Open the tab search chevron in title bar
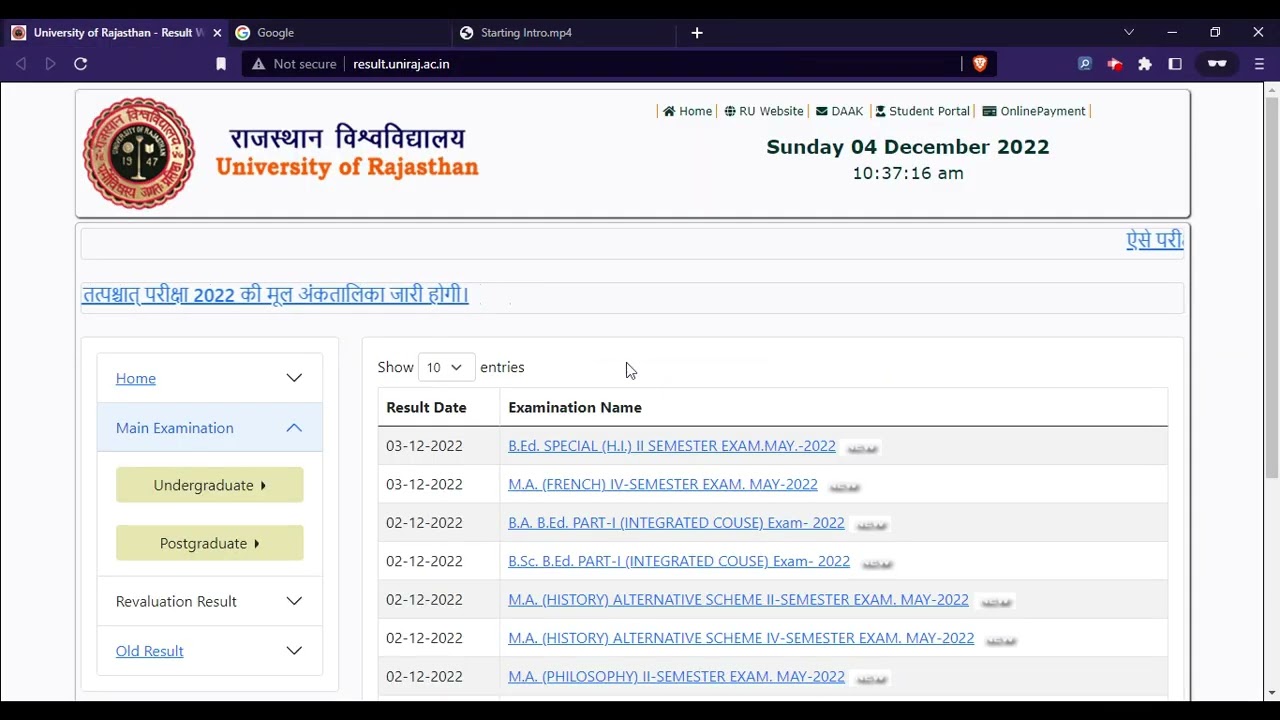Screen dimensions: 1280x720 pyautogui.click(x=1129, y=33)
